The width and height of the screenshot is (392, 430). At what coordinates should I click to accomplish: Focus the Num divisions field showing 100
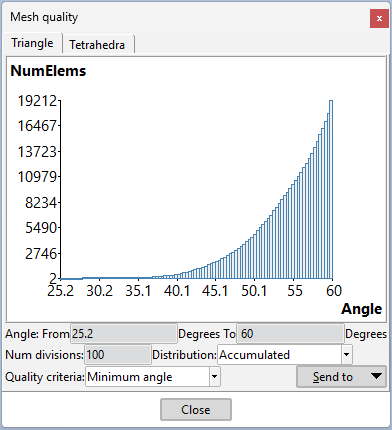click(x=118, y=355)
